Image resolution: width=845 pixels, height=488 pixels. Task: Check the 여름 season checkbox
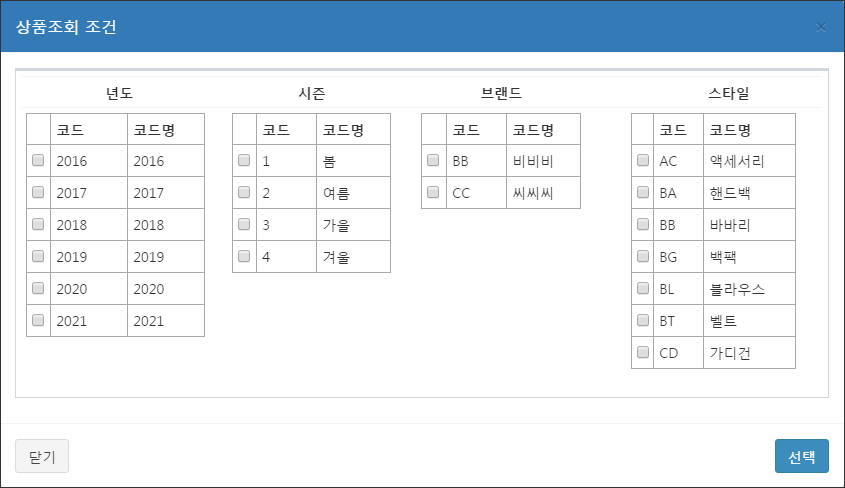click(244, 192)
